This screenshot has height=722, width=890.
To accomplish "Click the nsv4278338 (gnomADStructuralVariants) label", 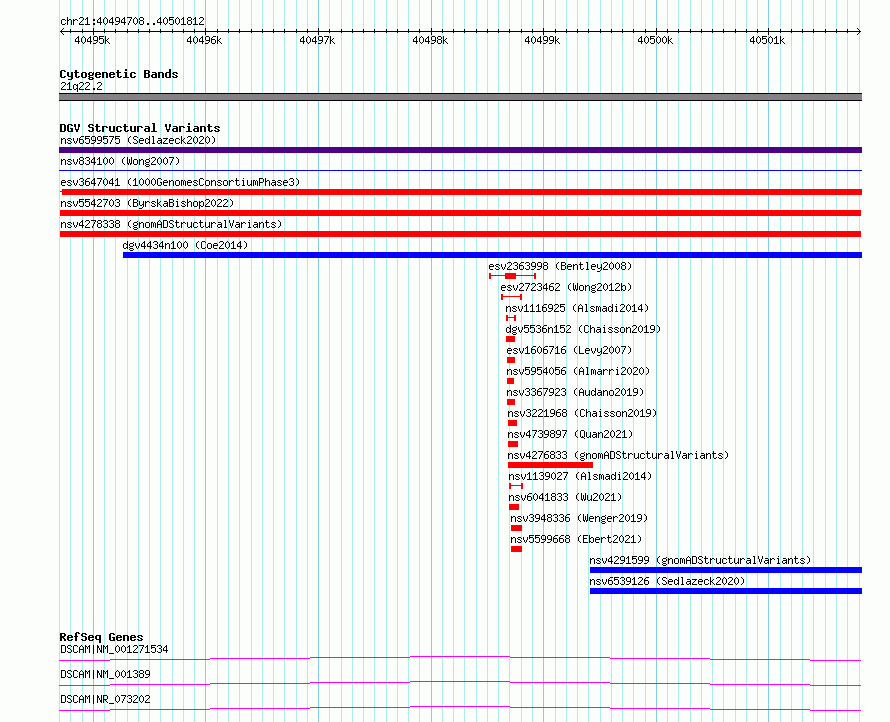I will coord(171,224).
